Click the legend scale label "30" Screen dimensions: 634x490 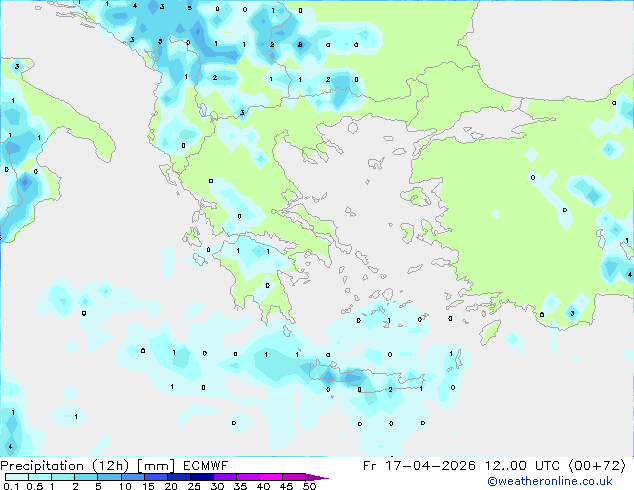pyautogui.click(x=217, y=486)
